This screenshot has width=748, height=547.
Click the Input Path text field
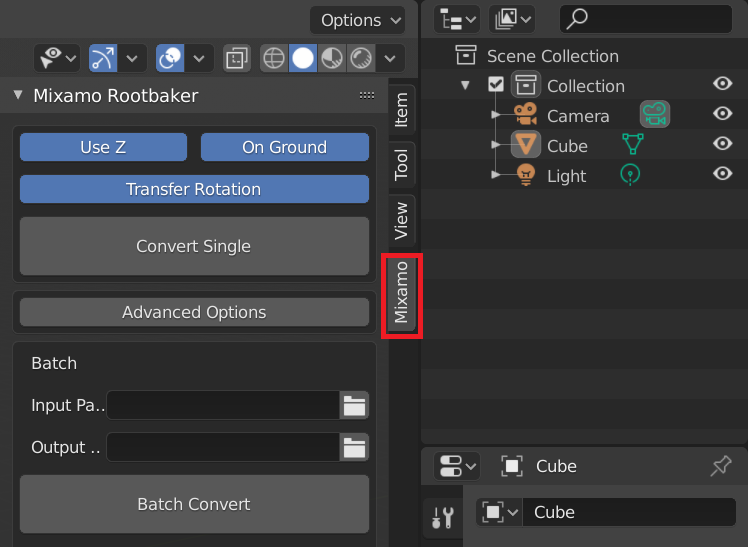pos(223,405)
